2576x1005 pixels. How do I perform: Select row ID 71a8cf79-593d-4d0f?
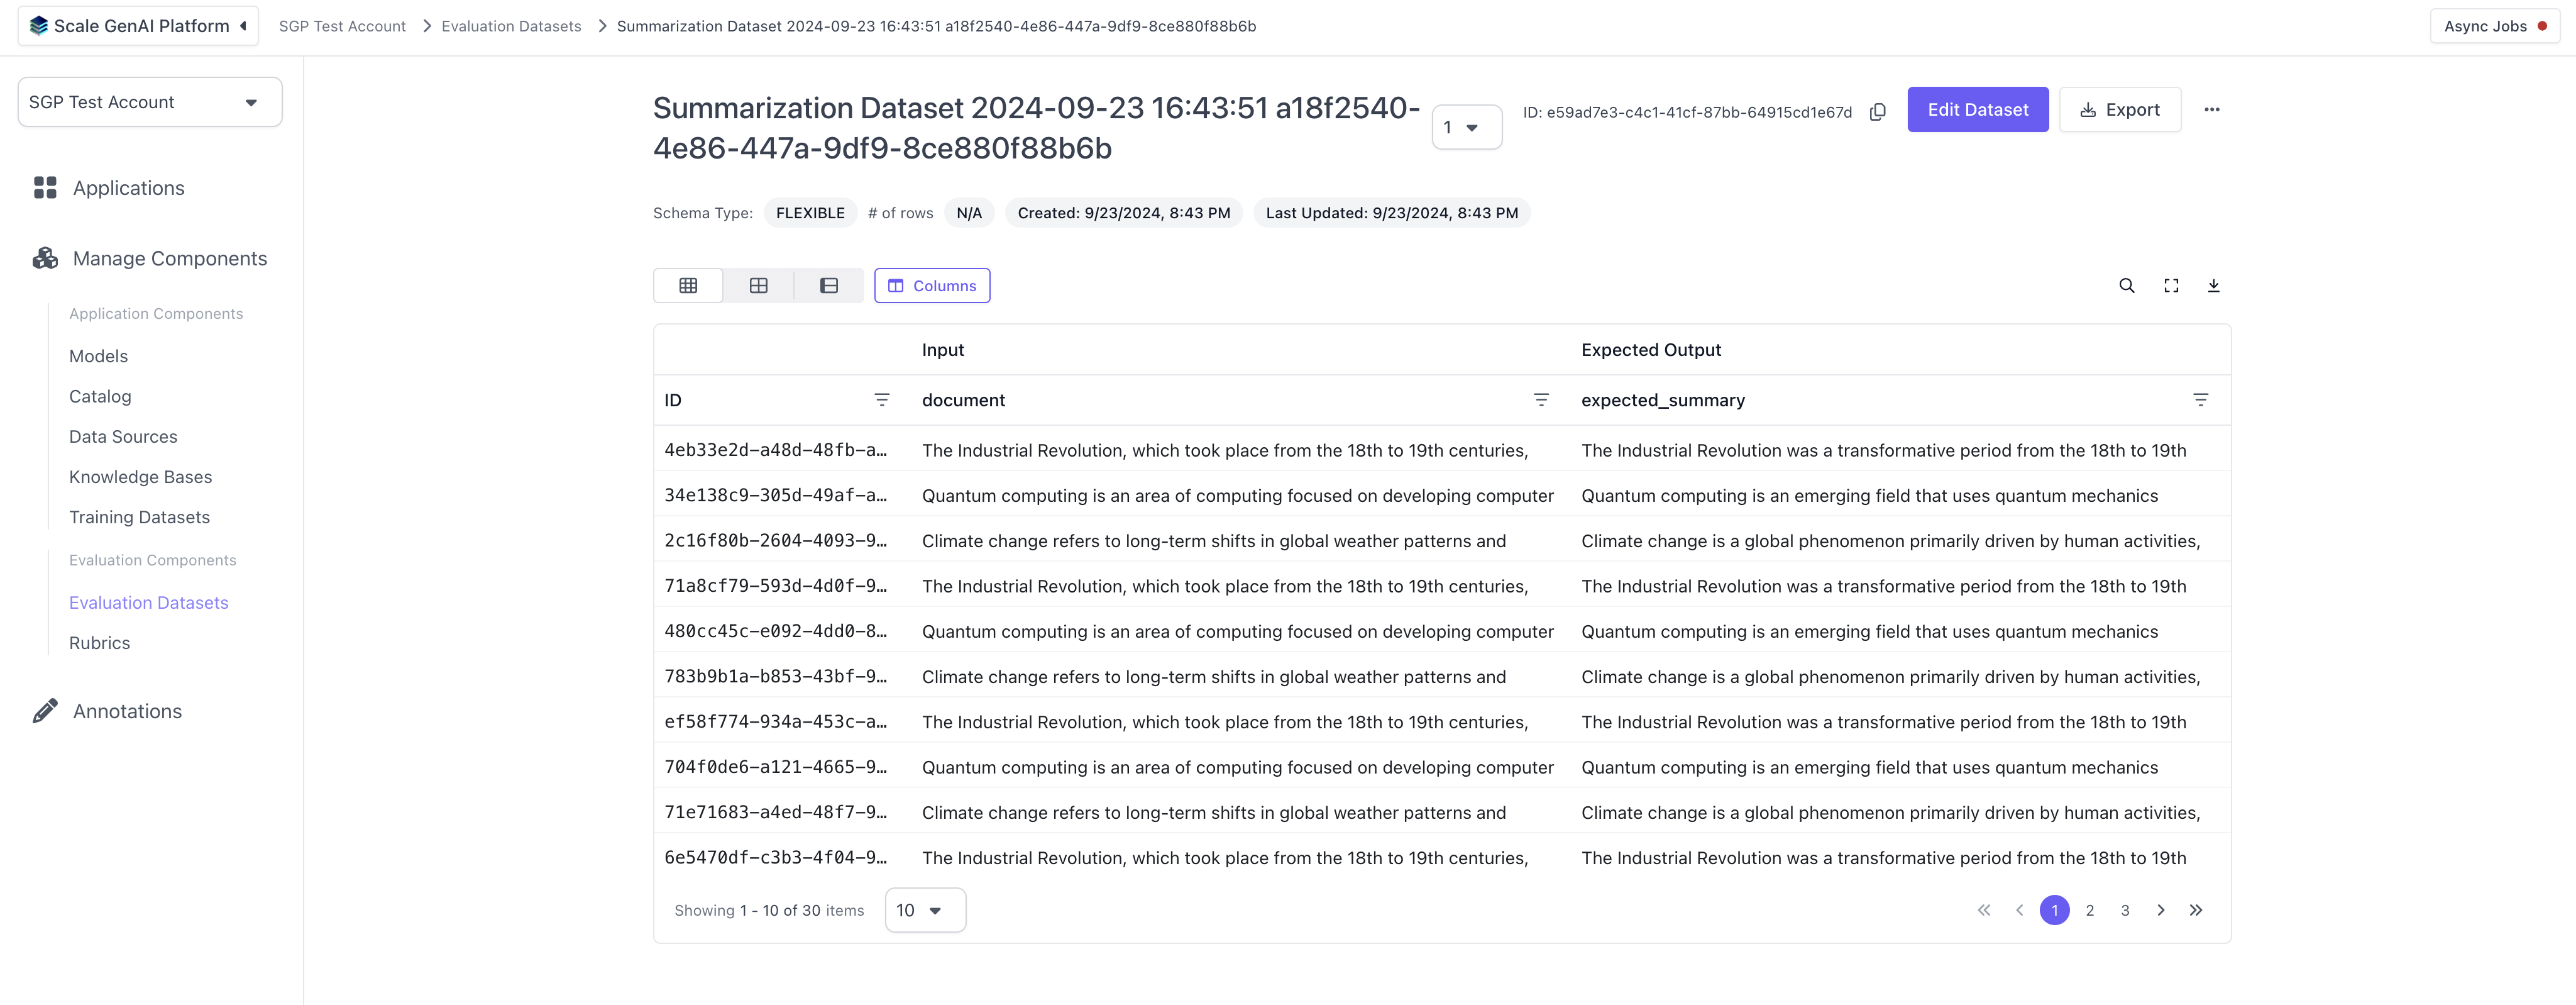[x=775, y=586]
